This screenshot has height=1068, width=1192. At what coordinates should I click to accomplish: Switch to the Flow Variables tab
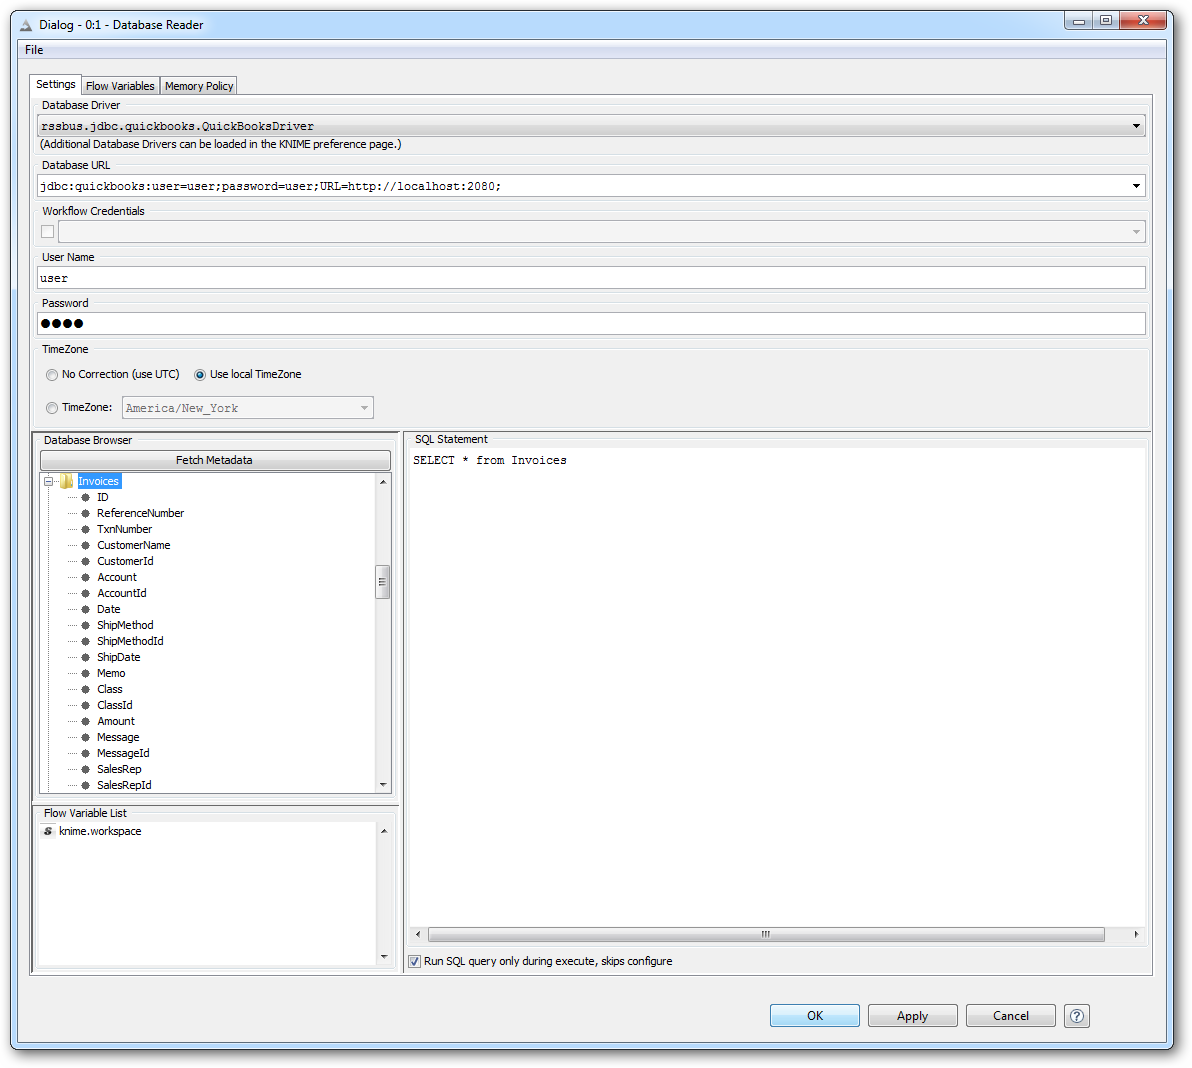pyautogui.click(x=120, y=86)
